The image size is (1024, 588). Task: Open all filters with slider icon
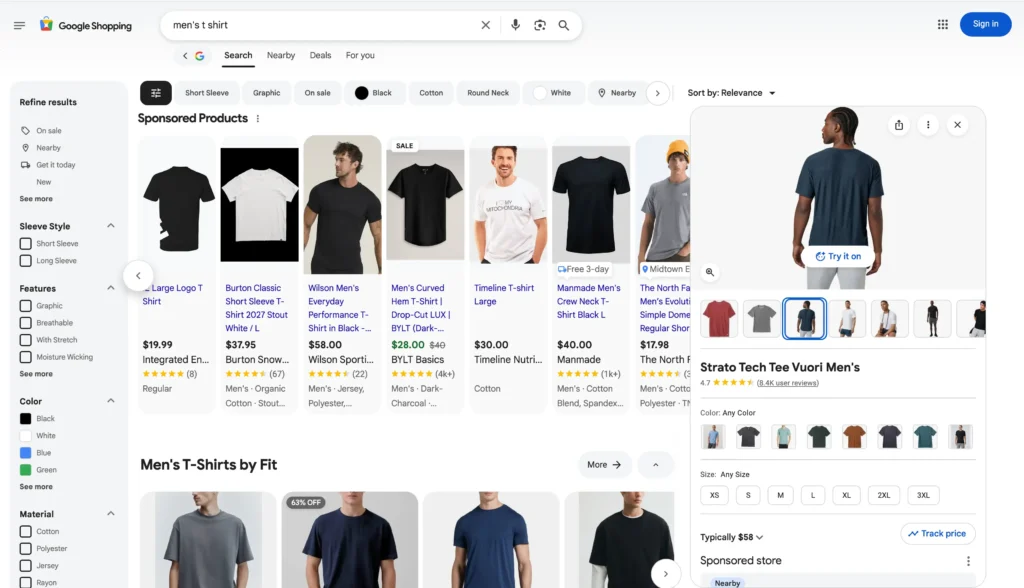pyautogui.click(x=155, y=93)
